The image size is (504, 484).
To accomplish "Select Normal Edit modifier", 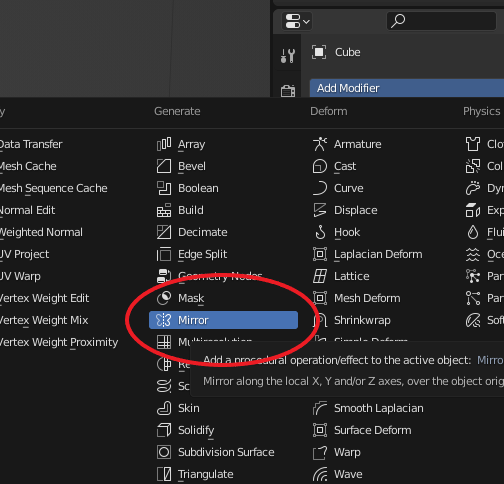I will [x=27, y=210].
